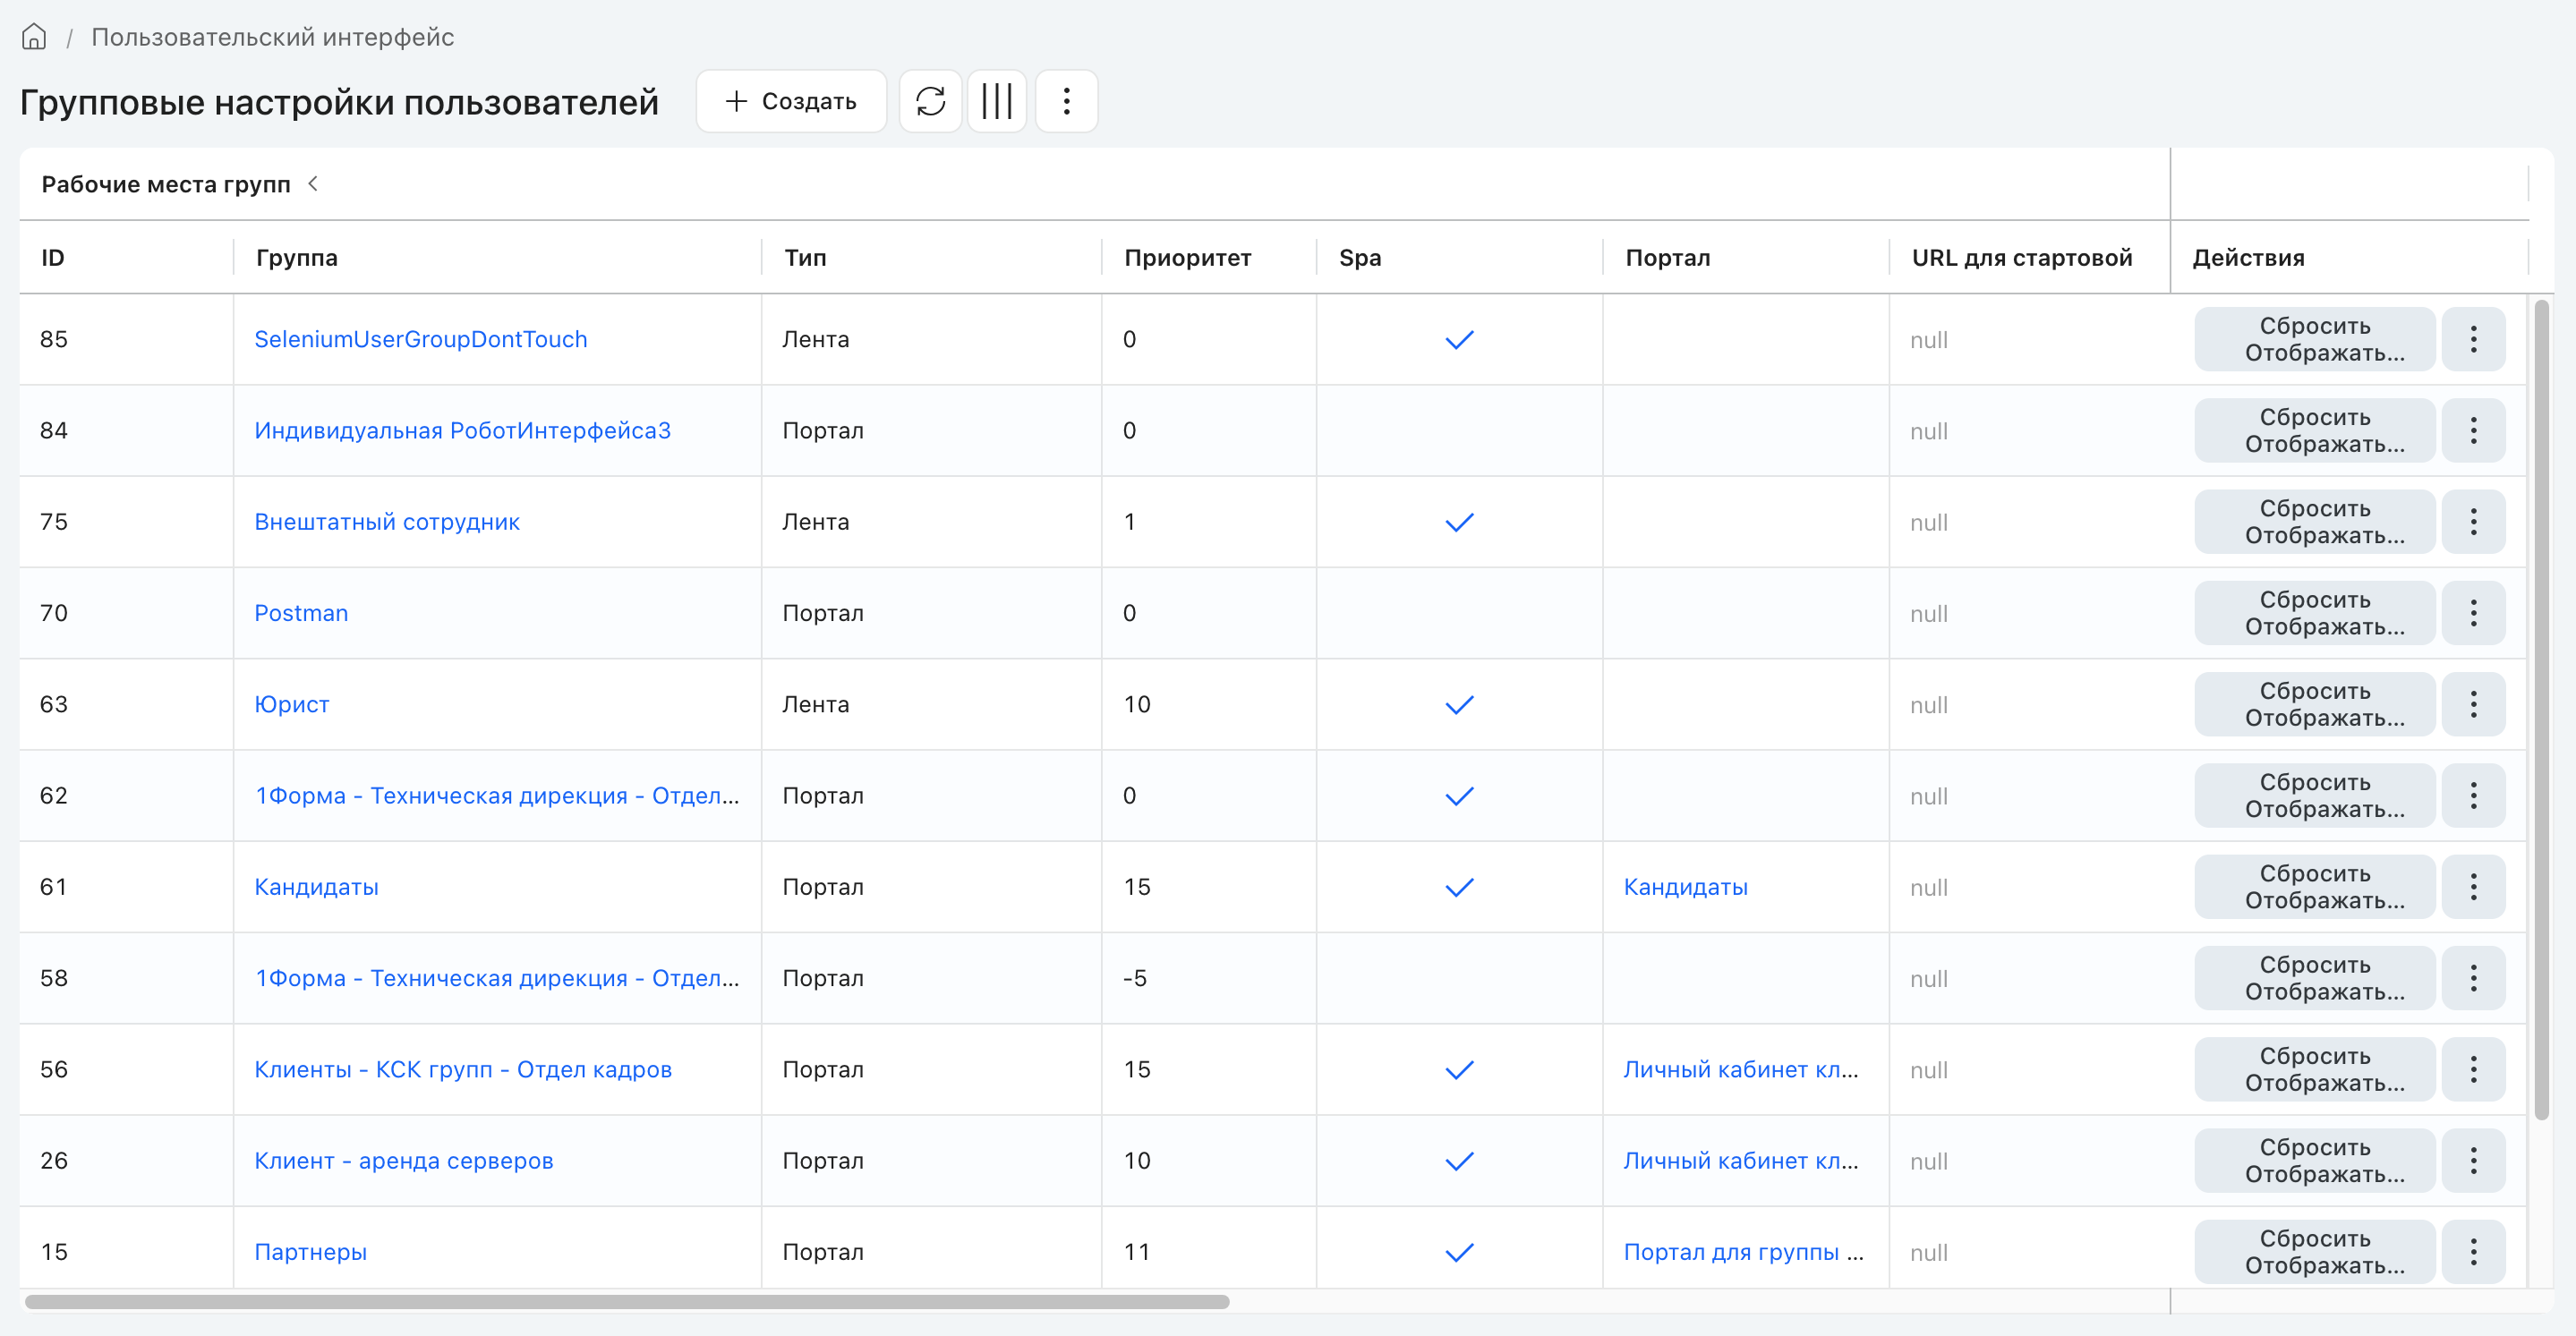Open row 56 more-actions menu
The height and width of the screenshot is (1336, 2576).
tap(2473, 1069)
